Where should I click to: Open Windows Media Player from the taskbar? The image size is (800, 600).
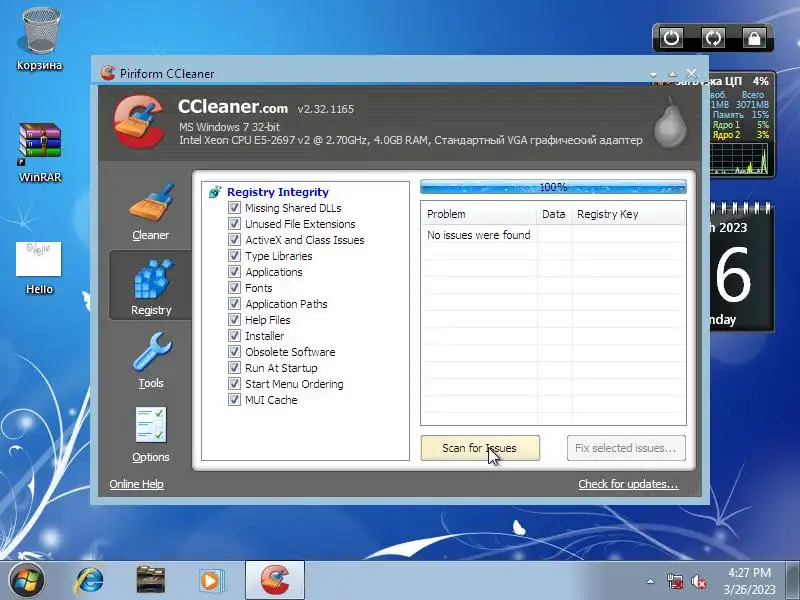pos(211,580)
